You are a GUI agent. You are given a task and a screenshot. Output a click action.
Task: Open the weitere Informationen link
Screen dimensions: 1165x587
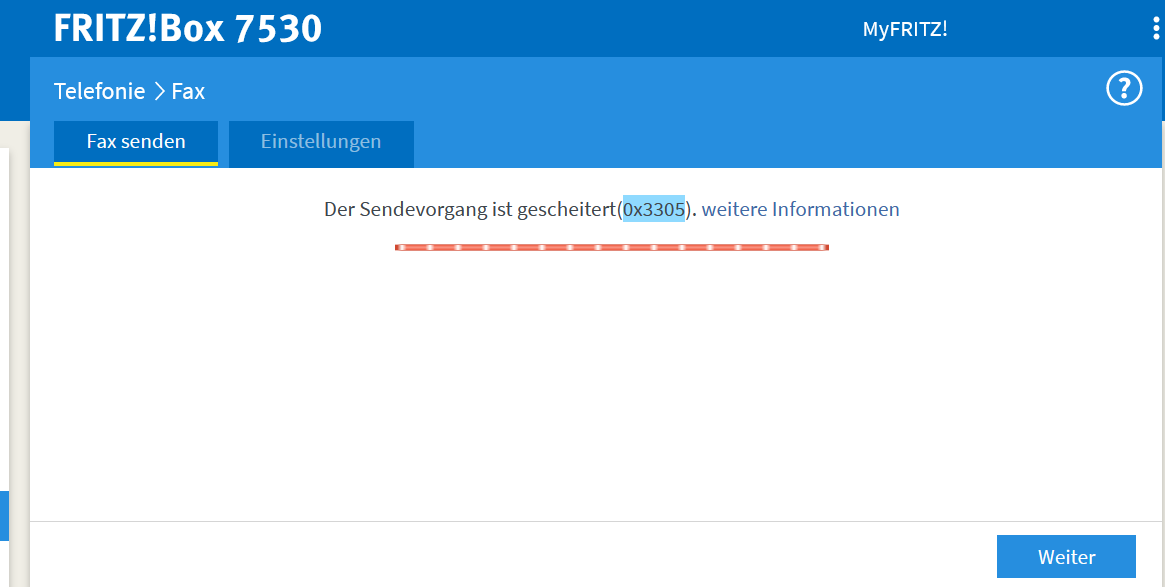[800, 210]
